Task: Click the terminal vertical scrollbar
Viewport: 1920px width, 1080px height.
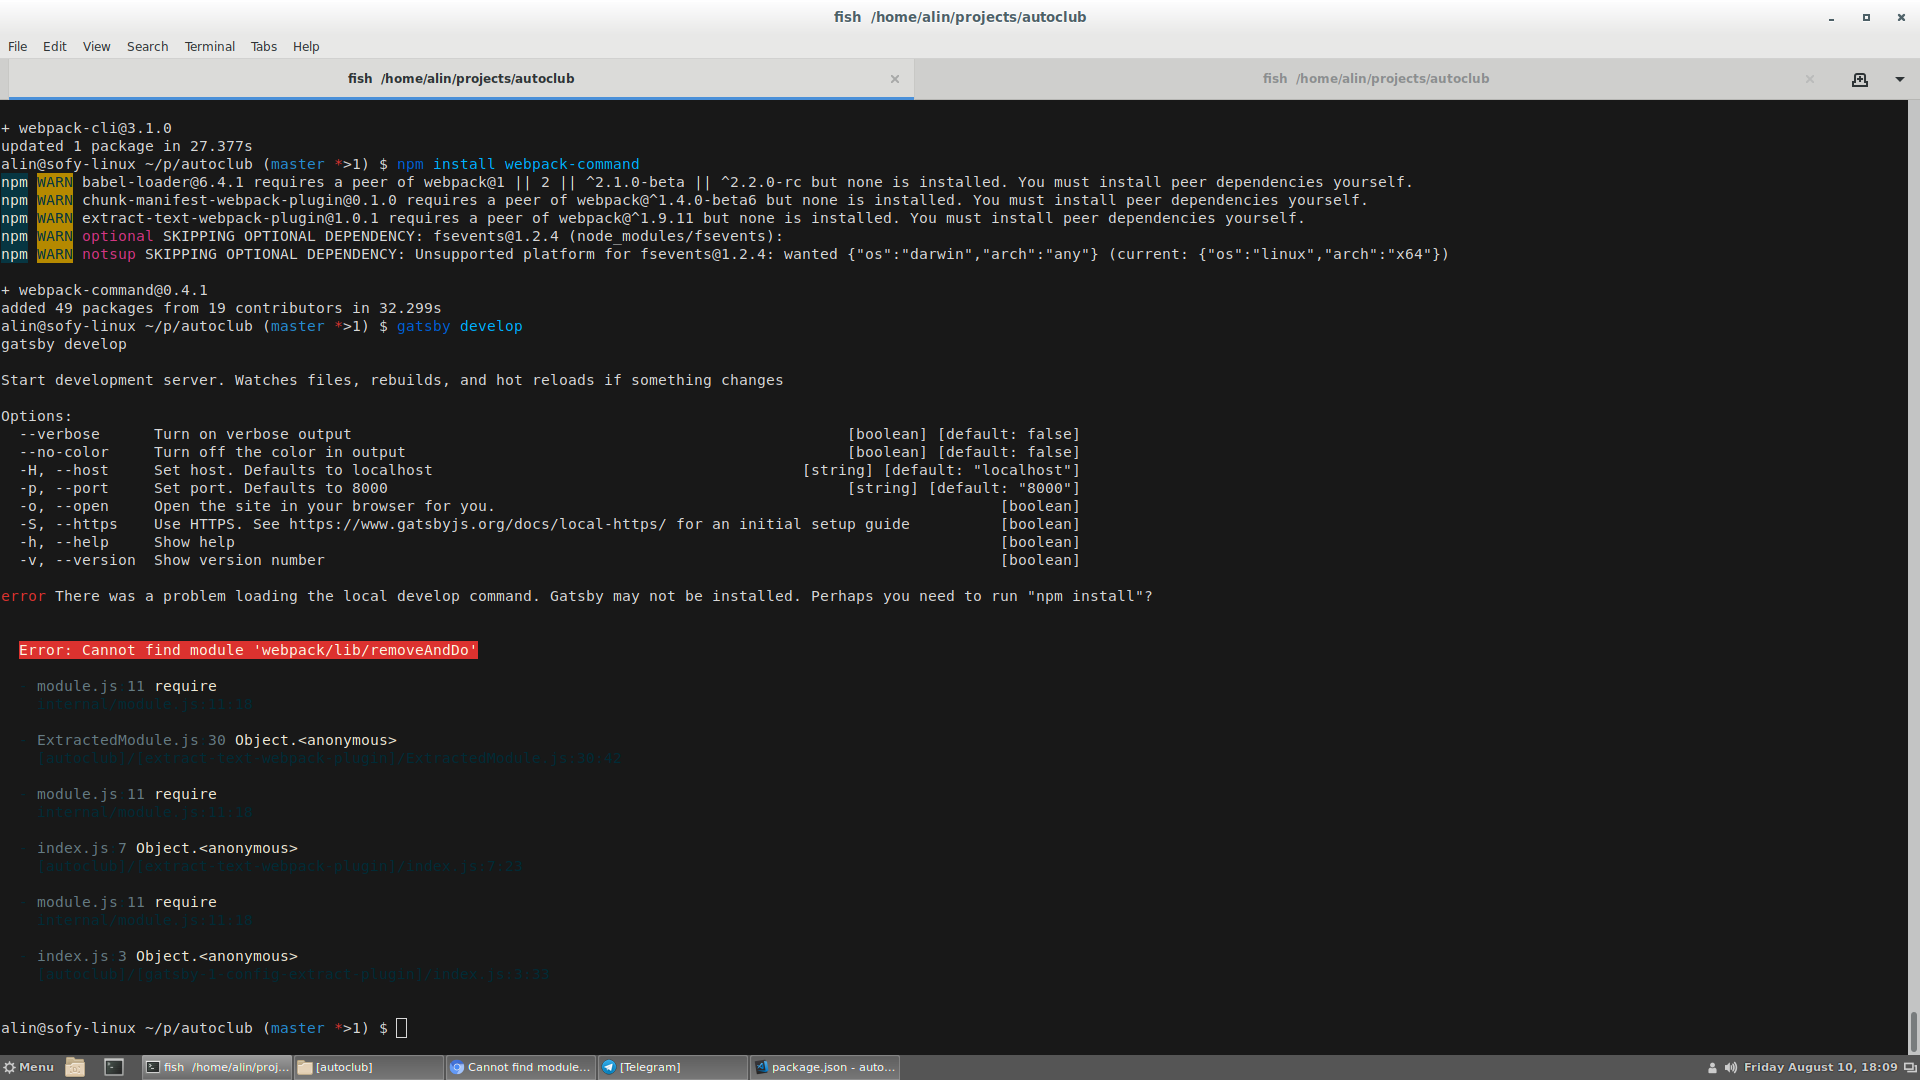Action: 1913,1030
